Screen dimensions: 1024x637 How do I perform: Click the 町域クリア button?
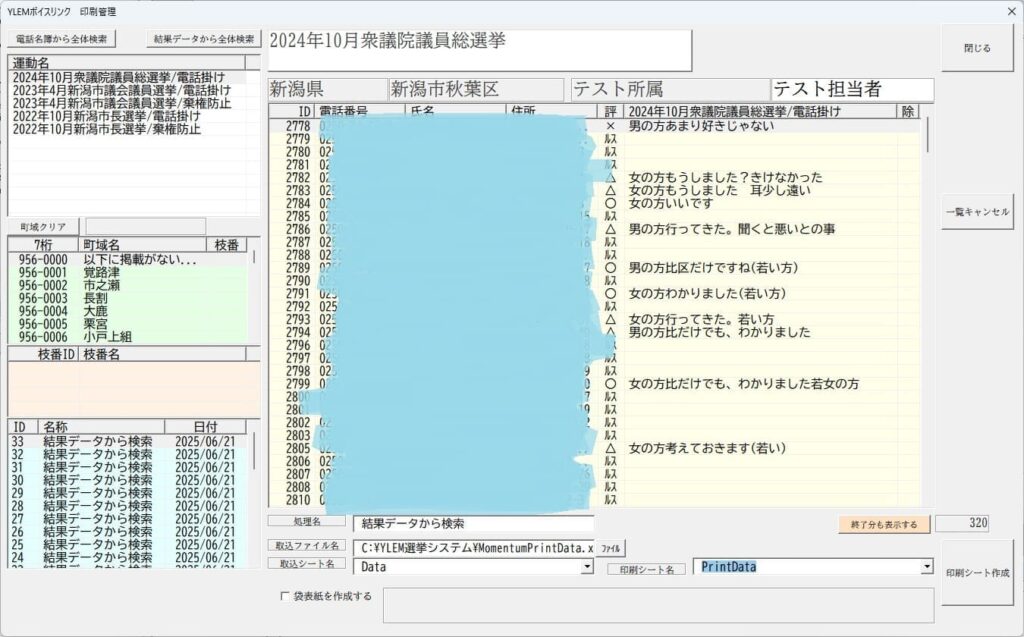(x=43, y=227)
